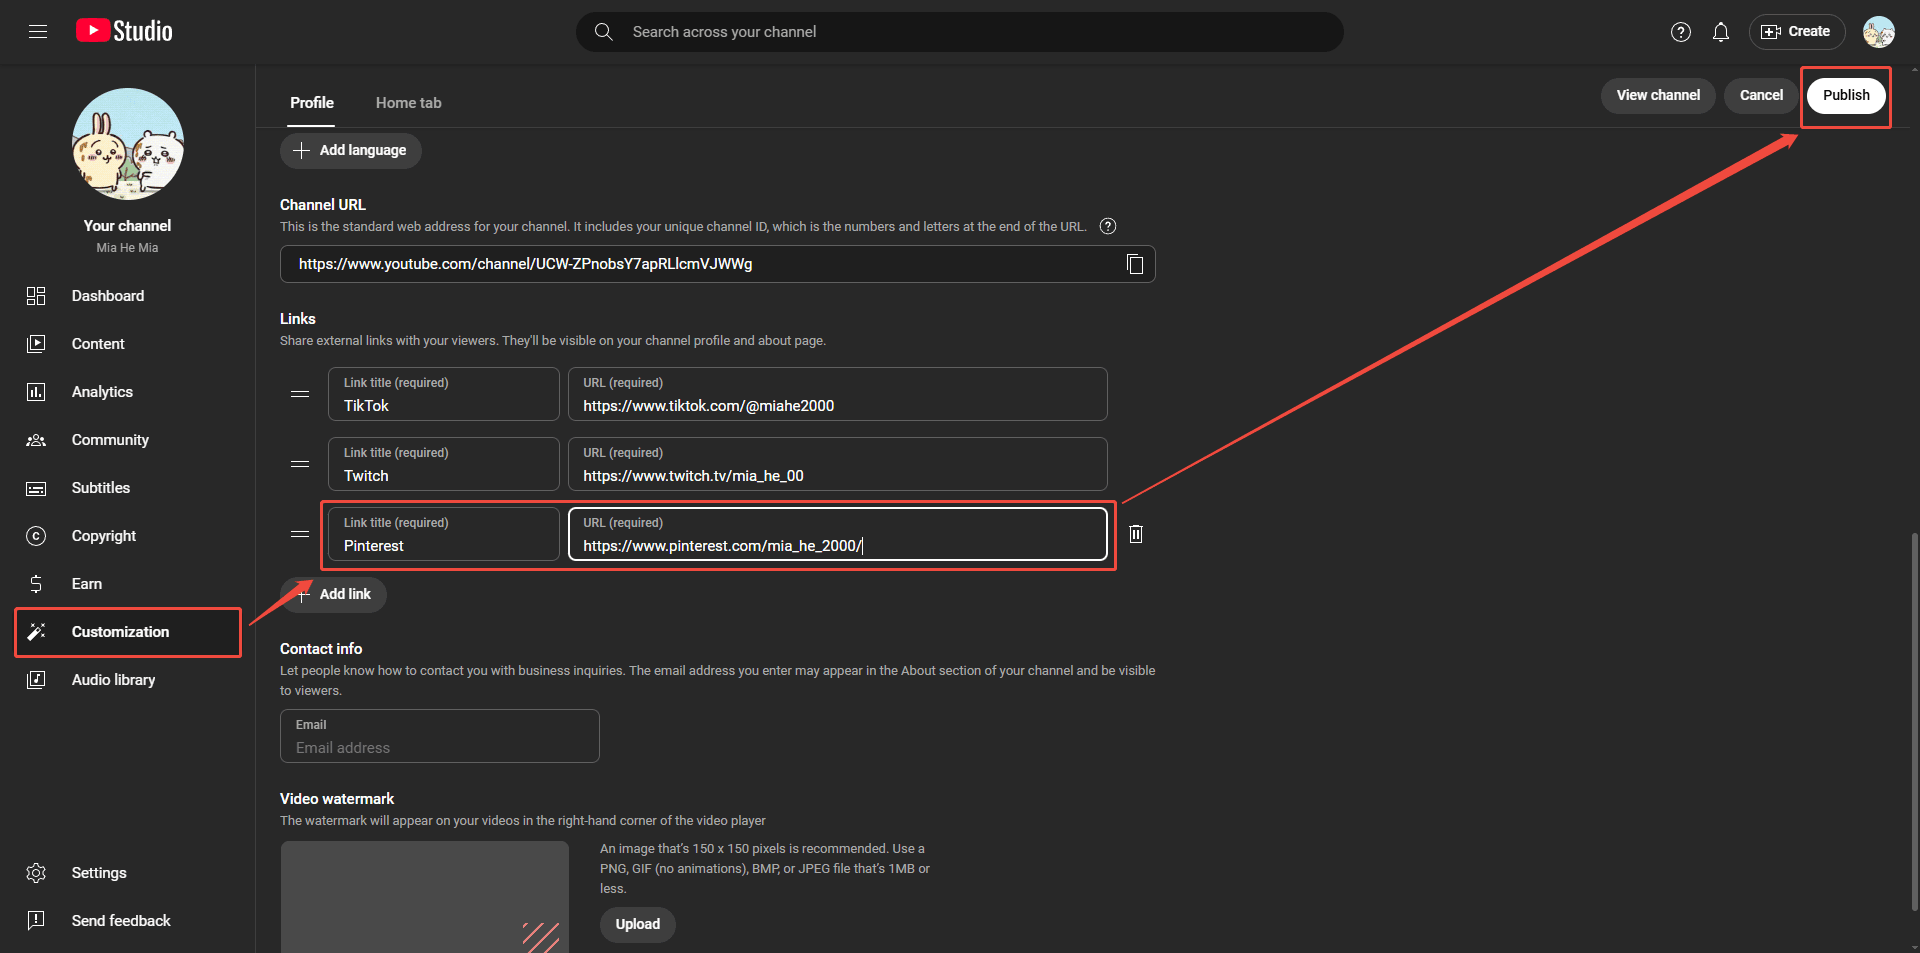Focus the Email address field
Image resolution: width=1920 pixels, height=953 pixels.
440,747
